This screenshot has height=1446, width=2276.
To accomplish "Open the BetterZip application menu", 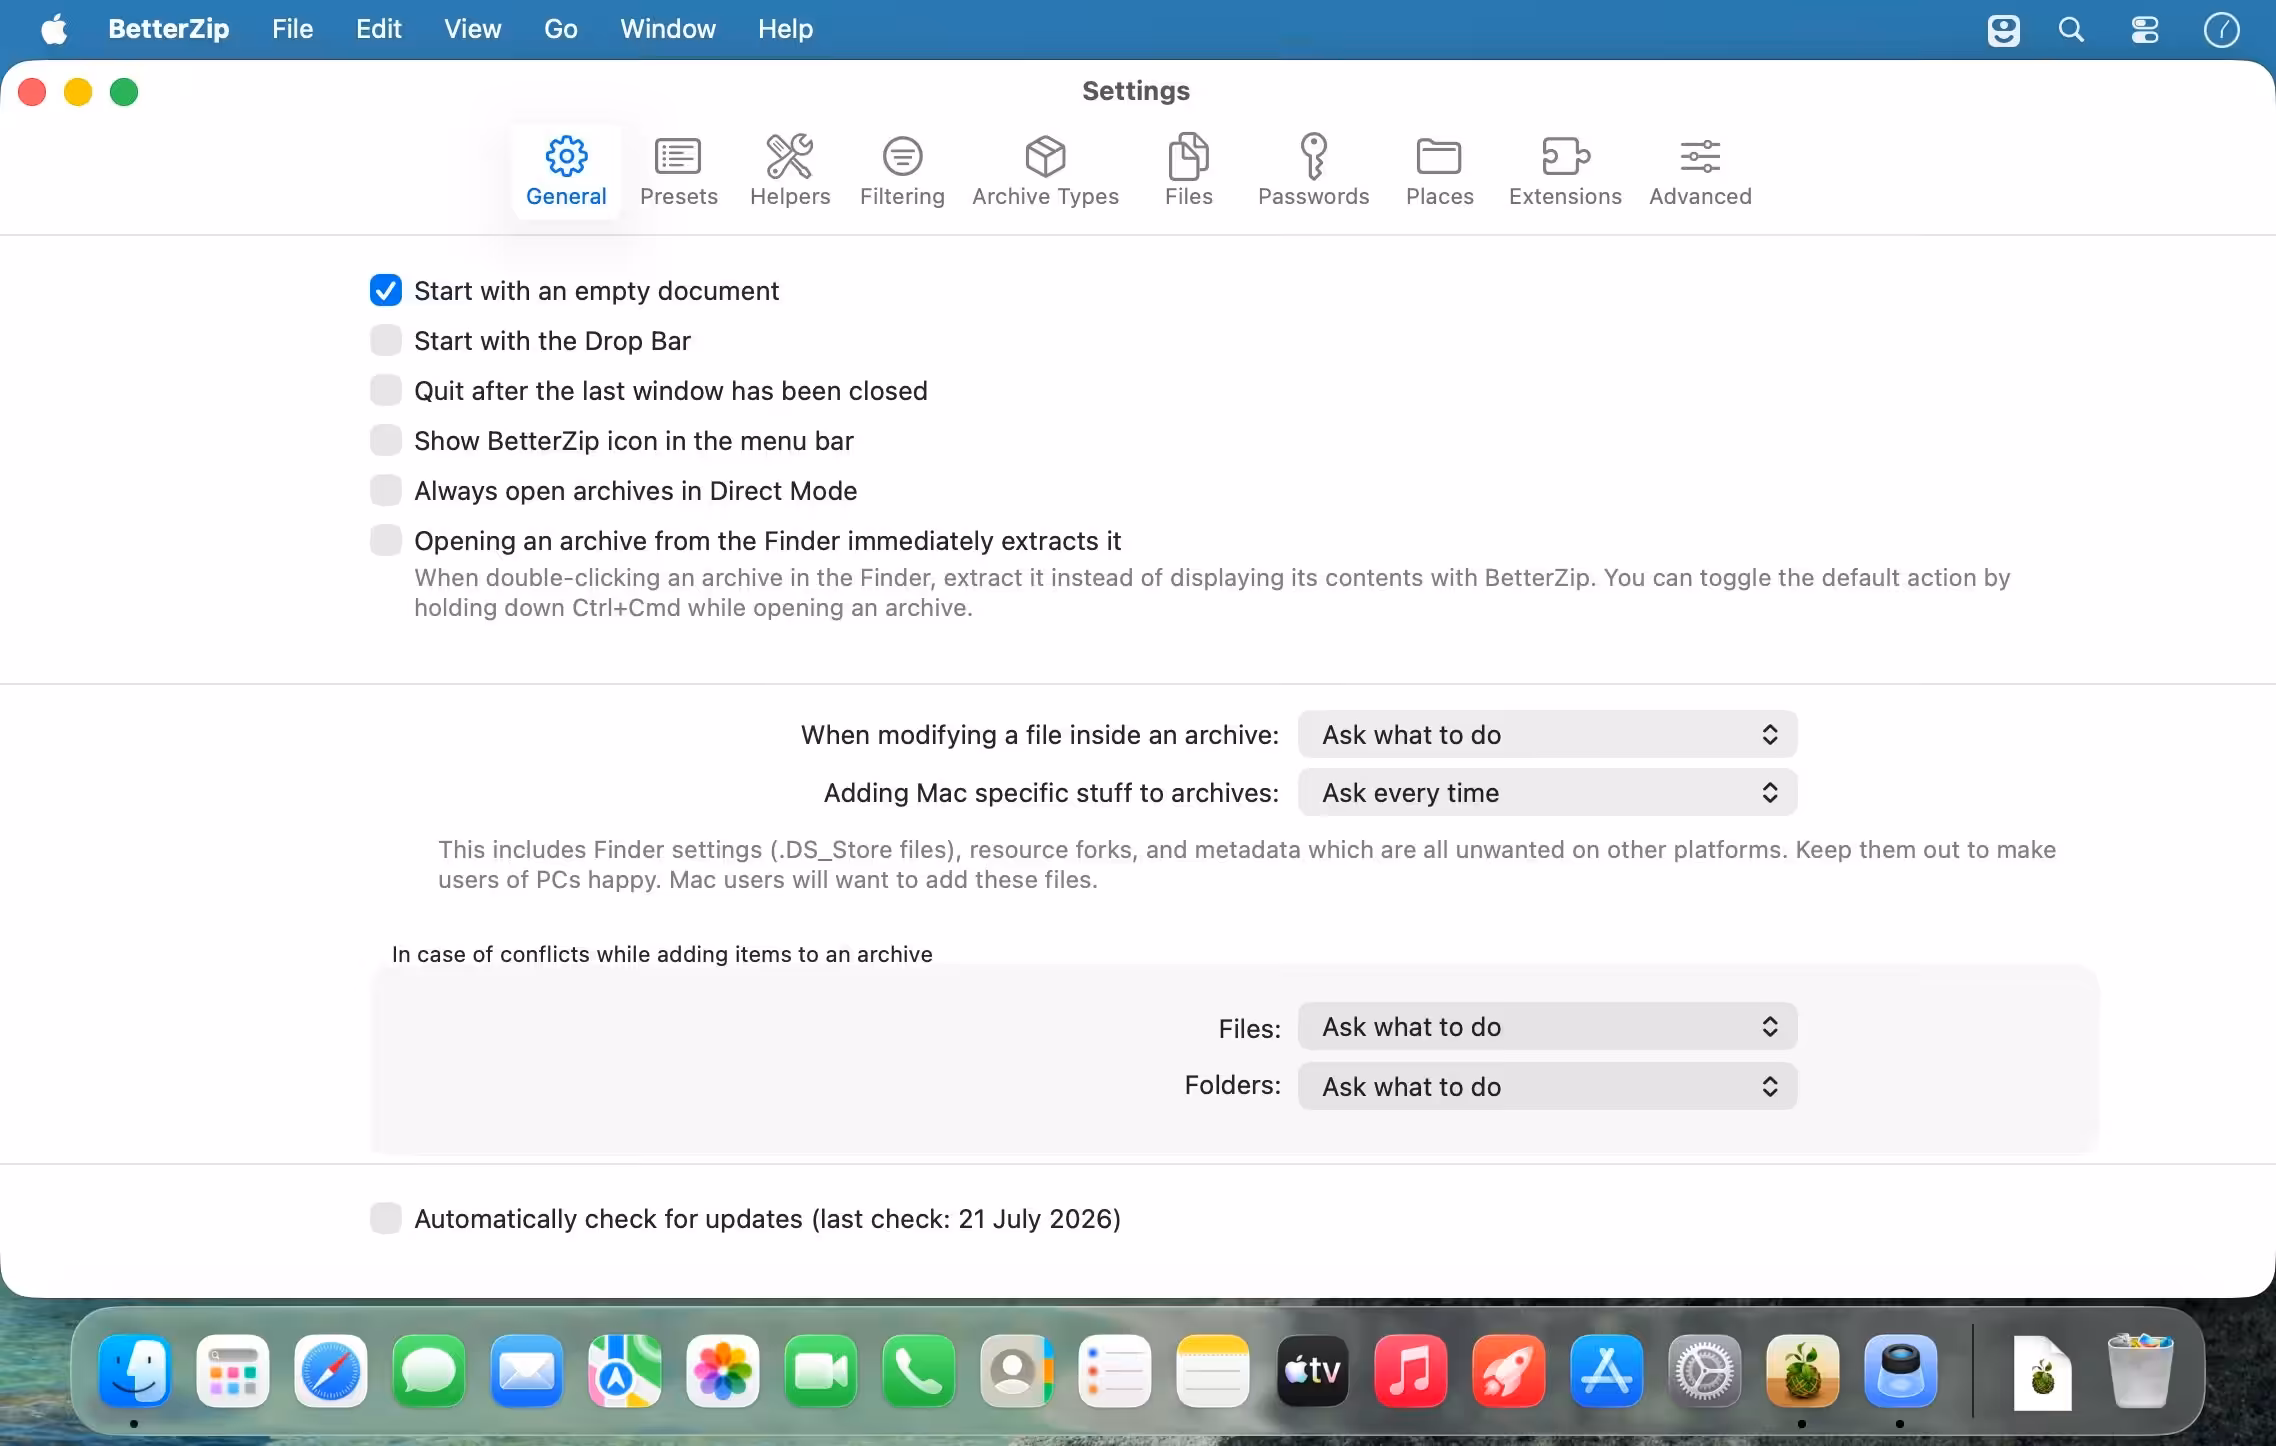I will 168,29.
